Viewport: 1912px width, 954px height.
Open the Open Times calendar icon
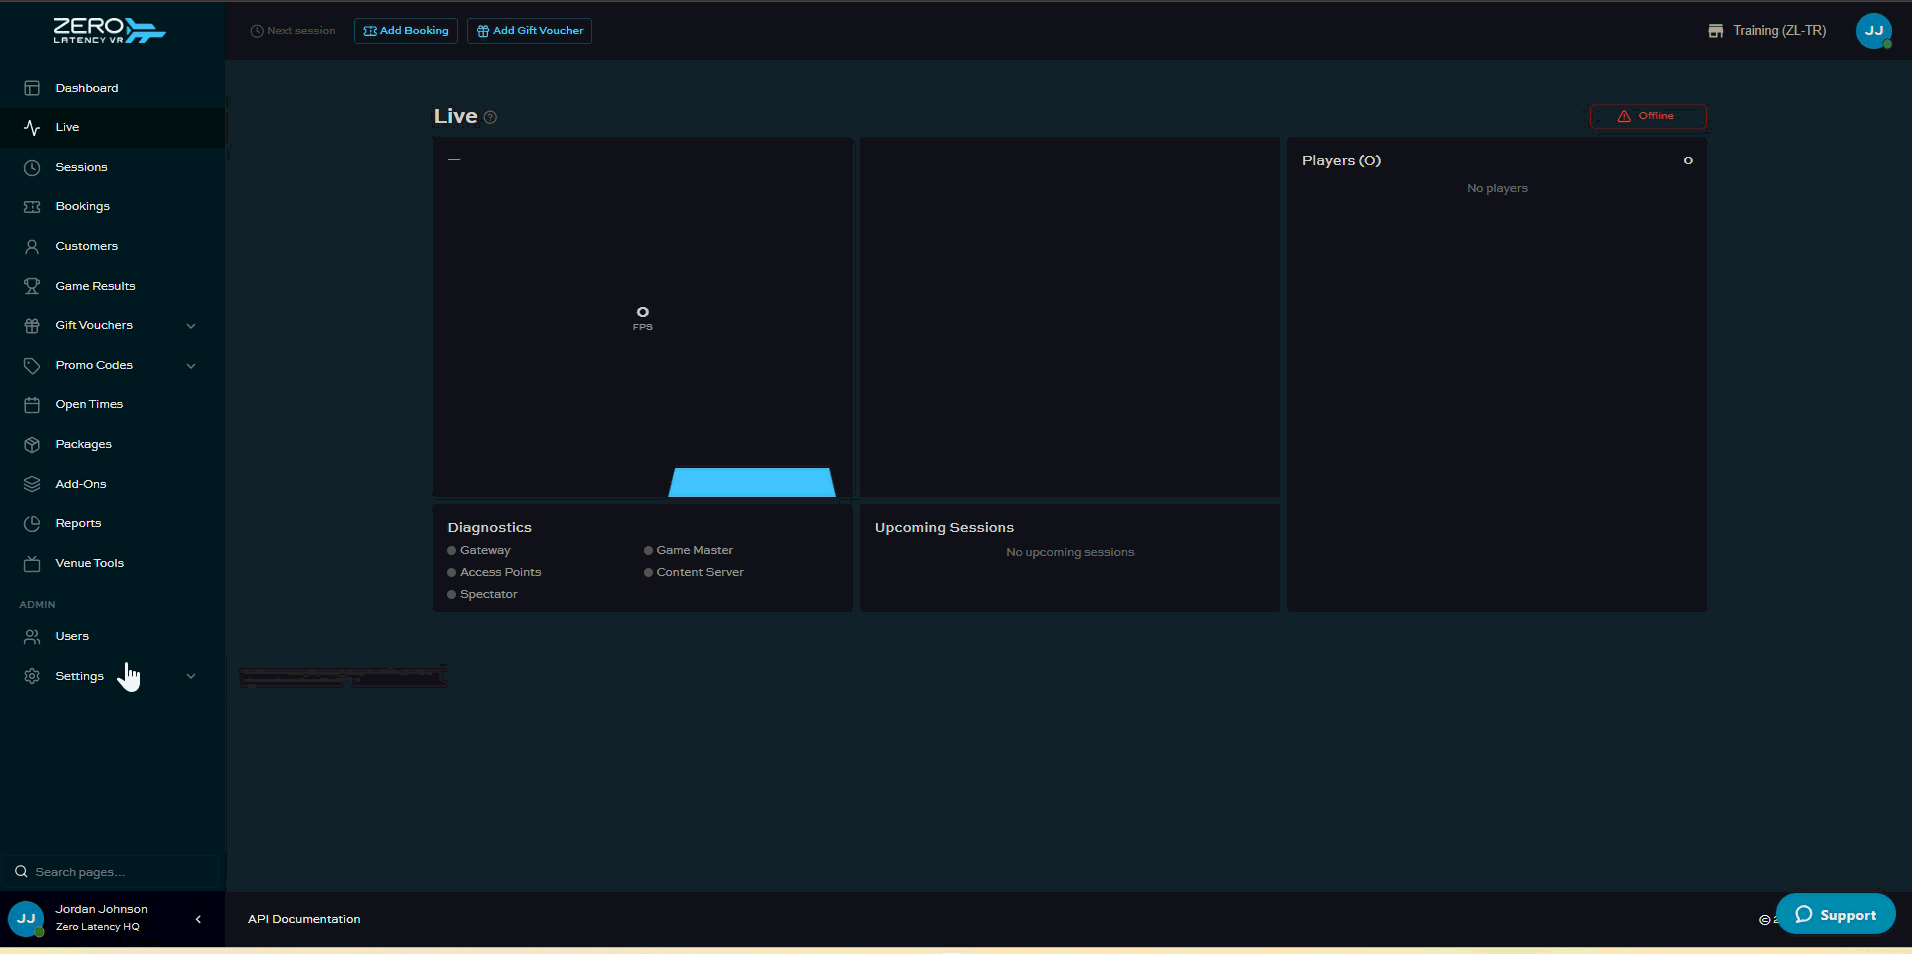(32, 405)
